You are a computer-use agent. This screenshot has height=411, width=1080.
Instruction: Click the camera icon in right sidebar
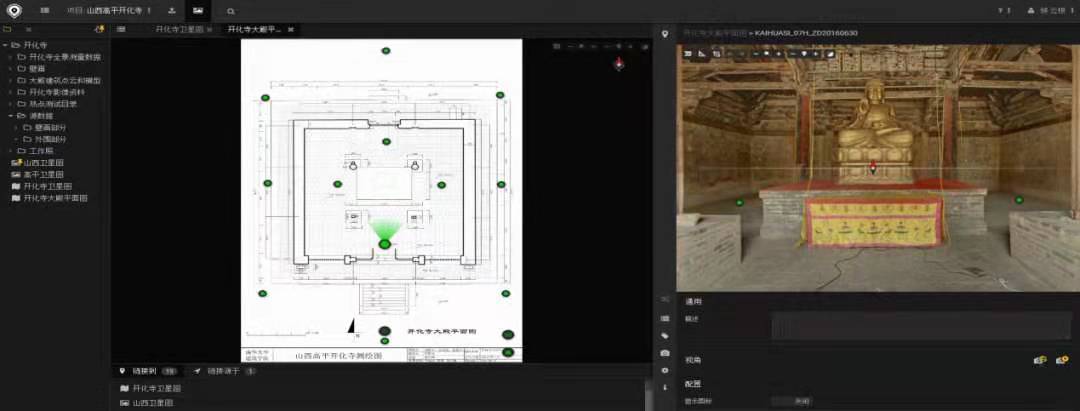(665, 353)
